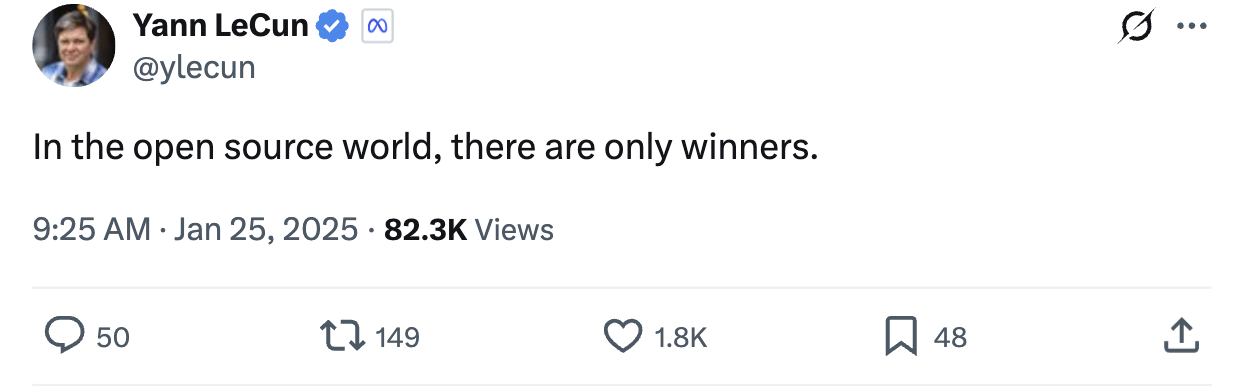Viewport: 1245px width, 392px height.
Task: Open the @ylecun handle link
Action: (x=193, y=67)
